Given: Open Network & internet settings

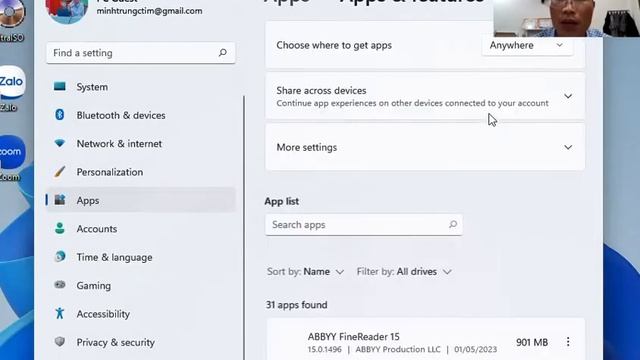Looking at the screenshot, I should [141, 144].
